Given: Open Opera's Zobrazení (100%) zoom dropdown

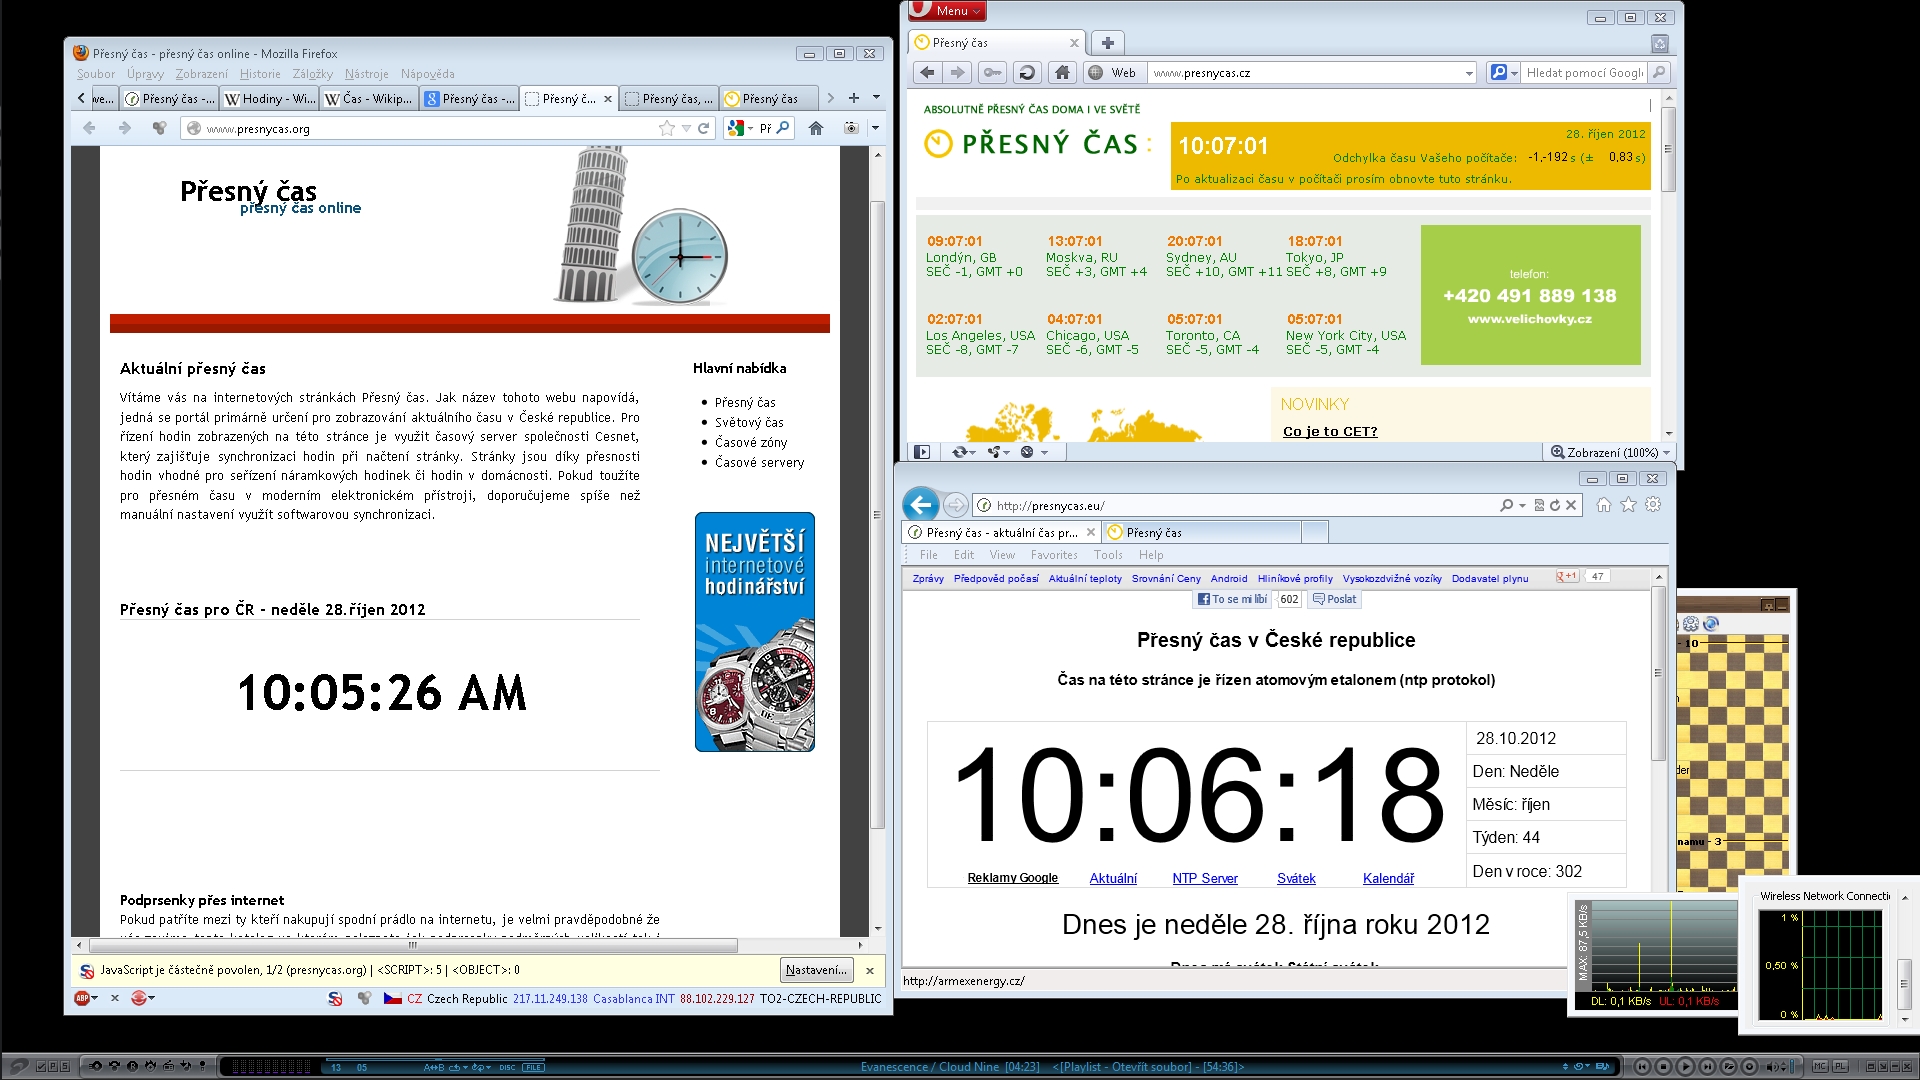Looking at the screenshot, I should 1610,452.
